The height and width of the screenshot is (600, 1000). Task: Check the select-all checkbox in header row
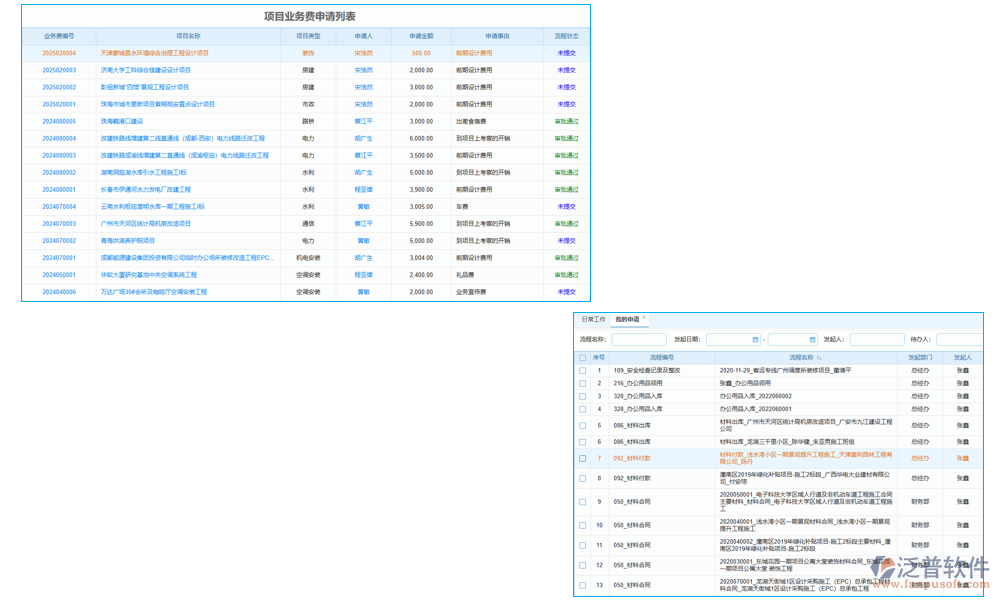tap(582, 357)
